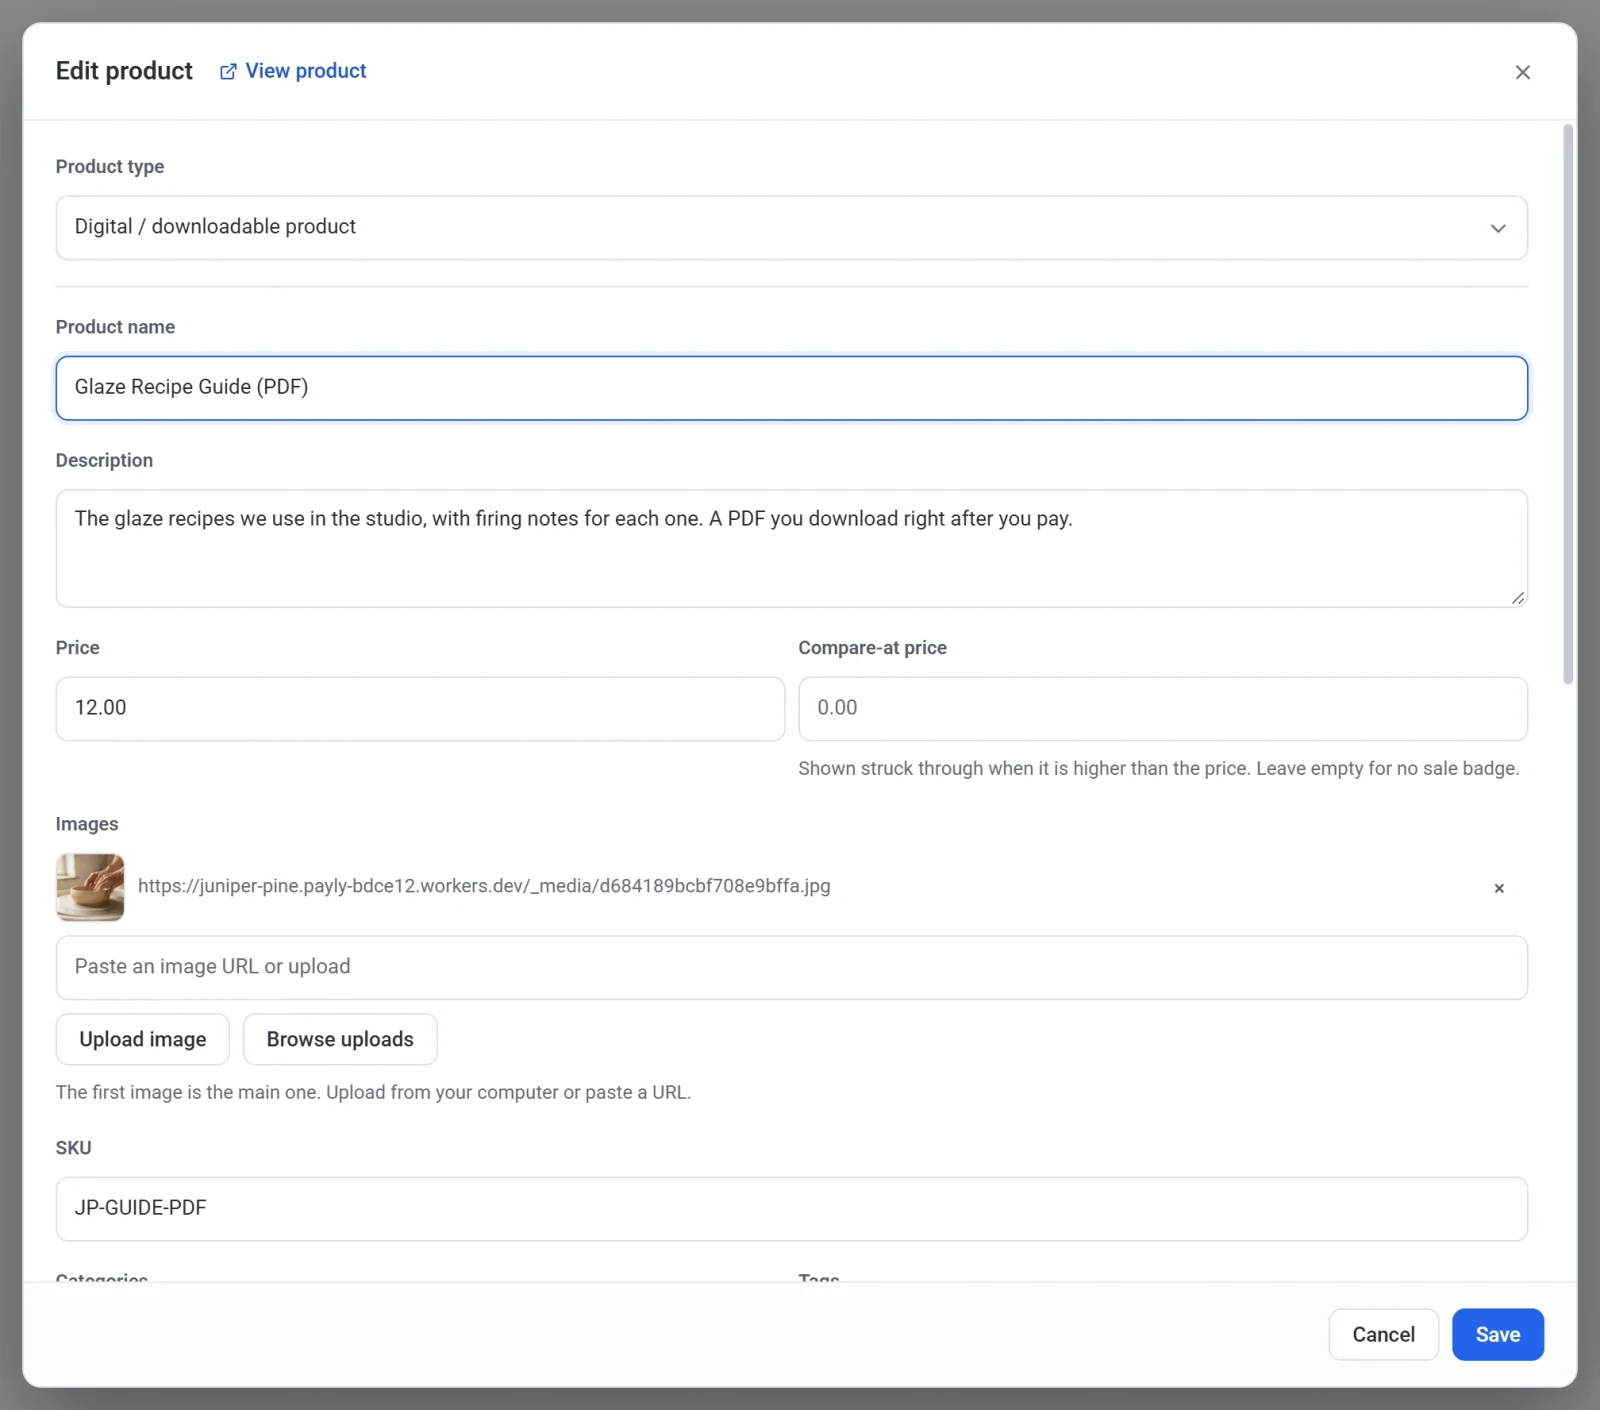Grab the Description resize handle
Image resolution: width=1600 pixels, height=1410 pixels.
1517,597
